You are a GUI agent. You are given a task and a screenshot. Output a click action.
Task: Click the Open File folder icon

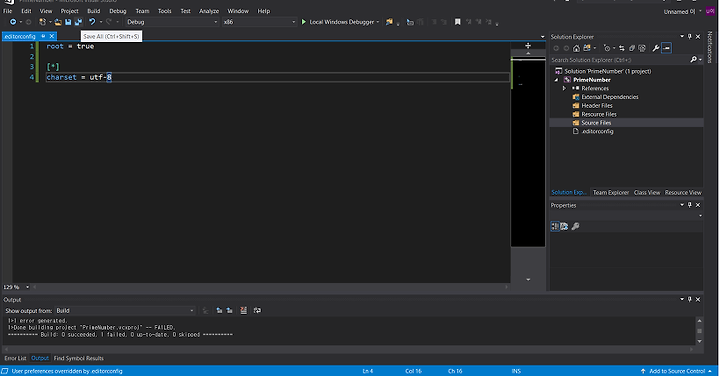(58, 22)
